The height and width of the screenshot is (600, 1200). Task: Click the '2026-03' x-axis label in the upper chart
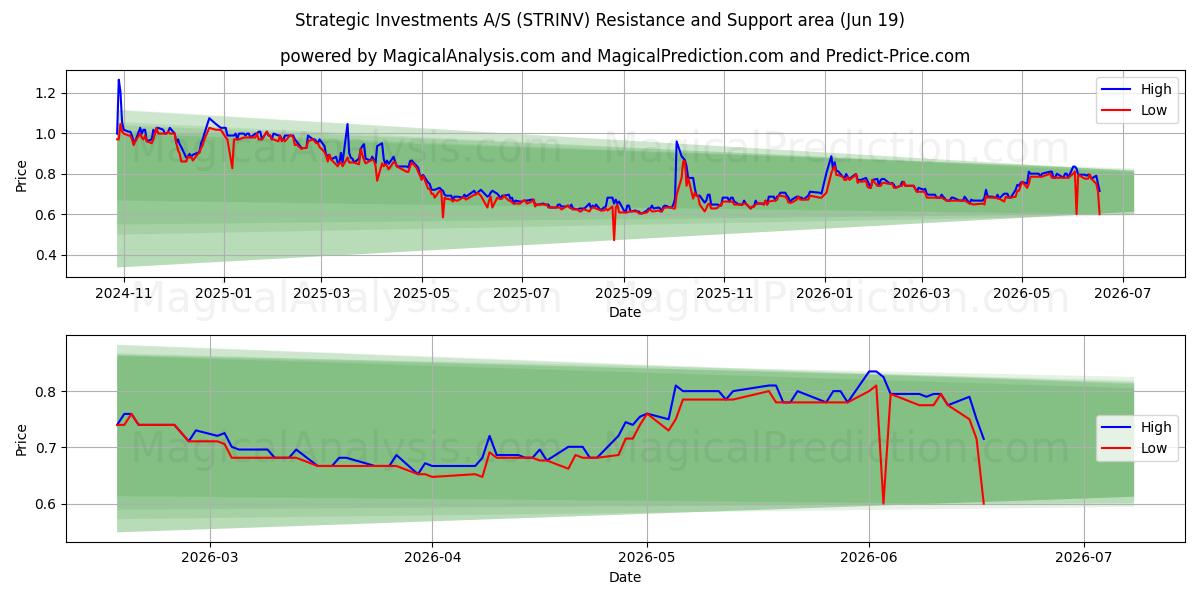tap(921, 295)
